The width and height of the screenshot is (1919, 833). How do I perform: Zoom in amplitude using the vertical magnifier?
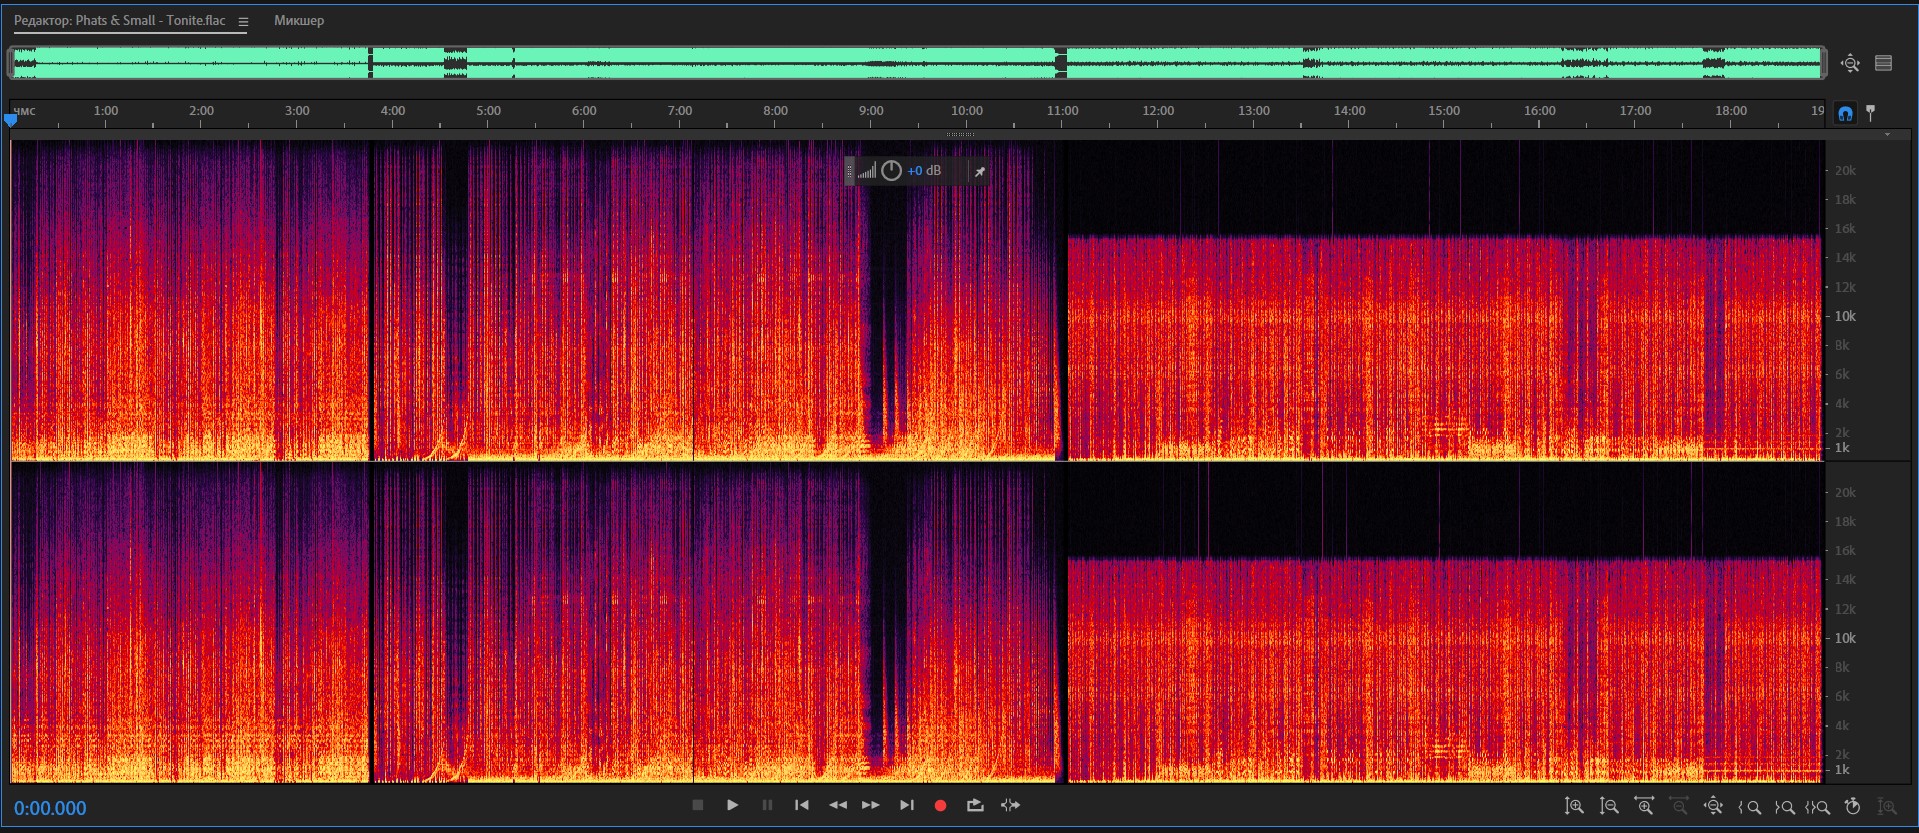click(x=1574, y=806)
